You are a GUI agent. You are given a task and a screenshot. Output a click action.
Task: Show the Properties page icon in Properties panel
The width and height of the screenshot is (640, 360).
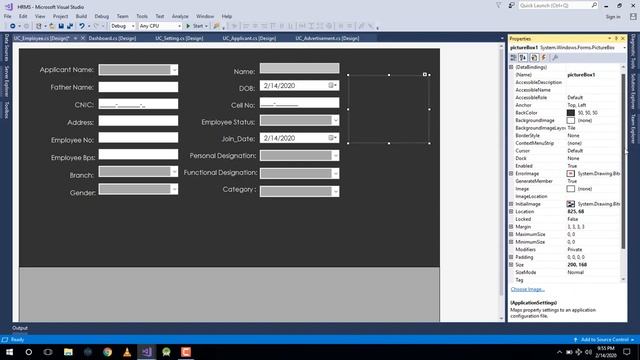pos(534,58)
